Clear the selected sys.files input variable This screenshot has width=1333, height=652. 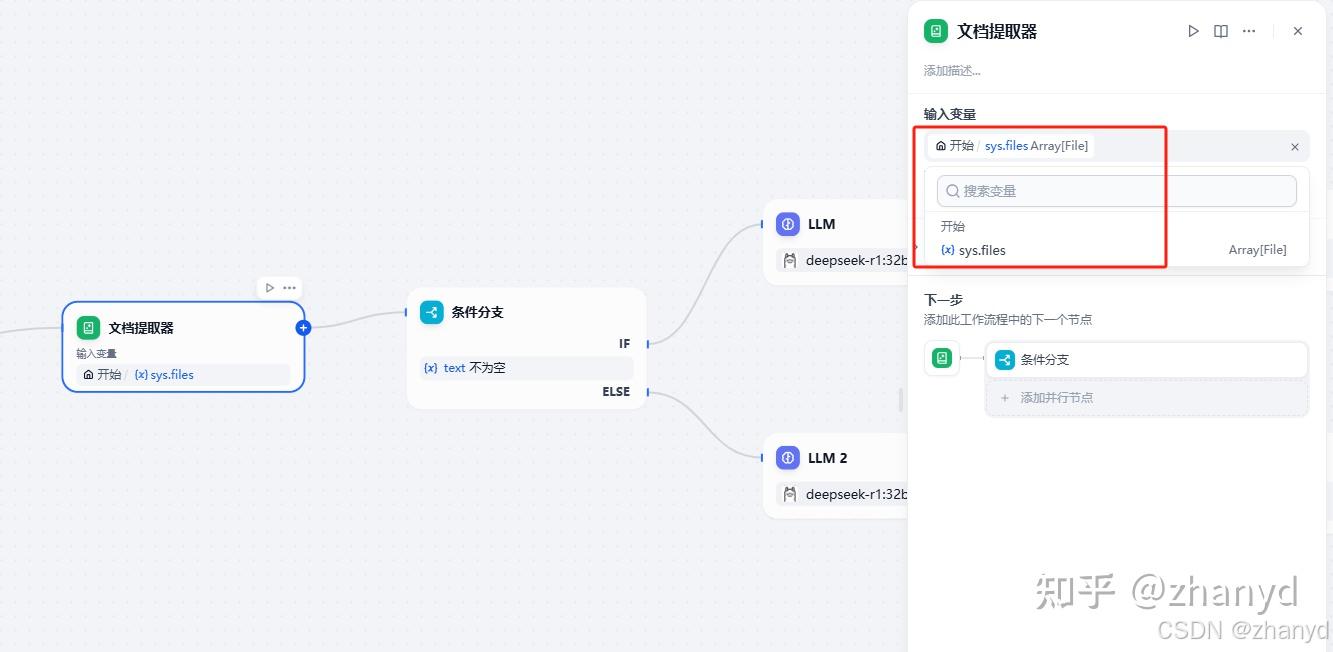pos(1295,147)
